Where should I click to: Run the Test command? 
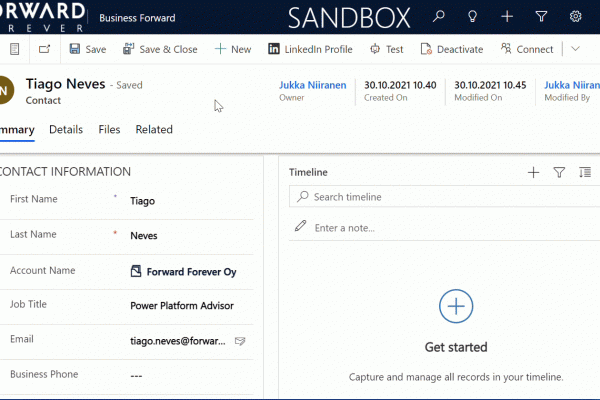tap(386, 49)
